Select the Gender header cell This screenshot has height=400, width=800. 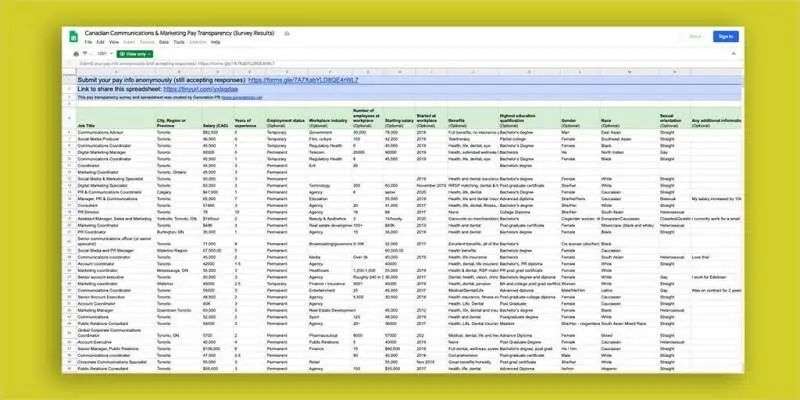(x=580, y=118)
